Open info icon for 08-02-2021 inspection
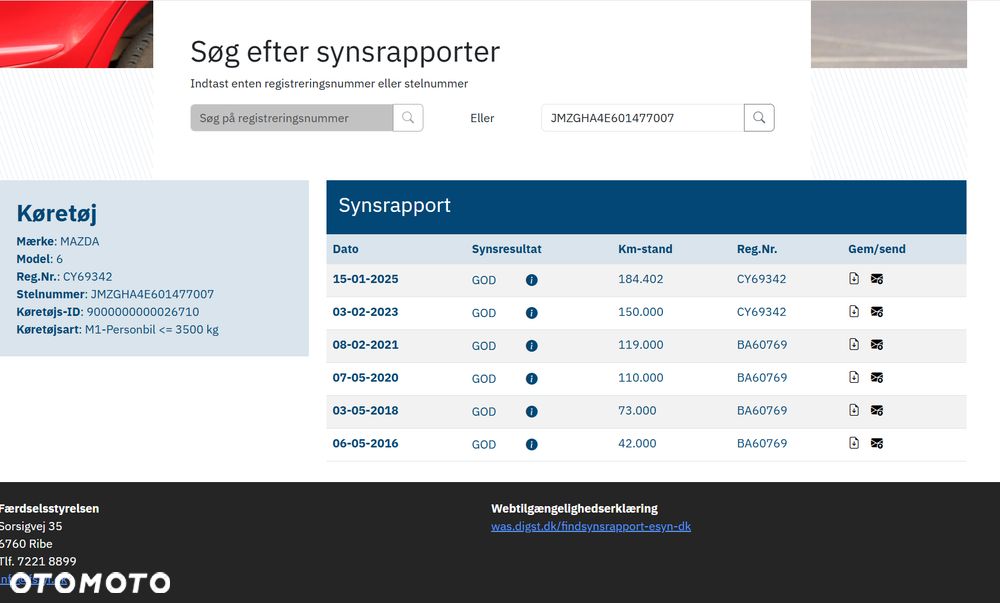This screenshot has height=603, width=1000. point(531,346)
